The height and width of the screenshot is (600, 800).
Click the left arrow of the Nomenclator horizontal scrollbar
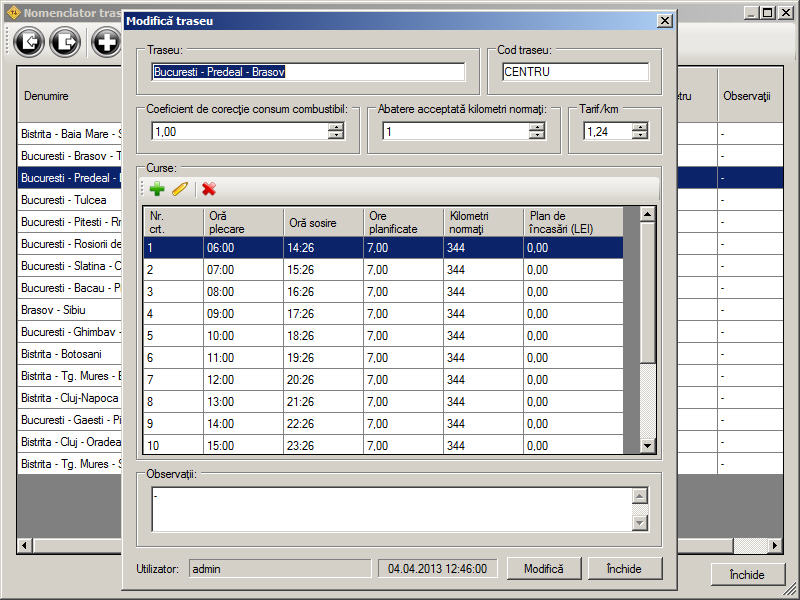point(24,545)
